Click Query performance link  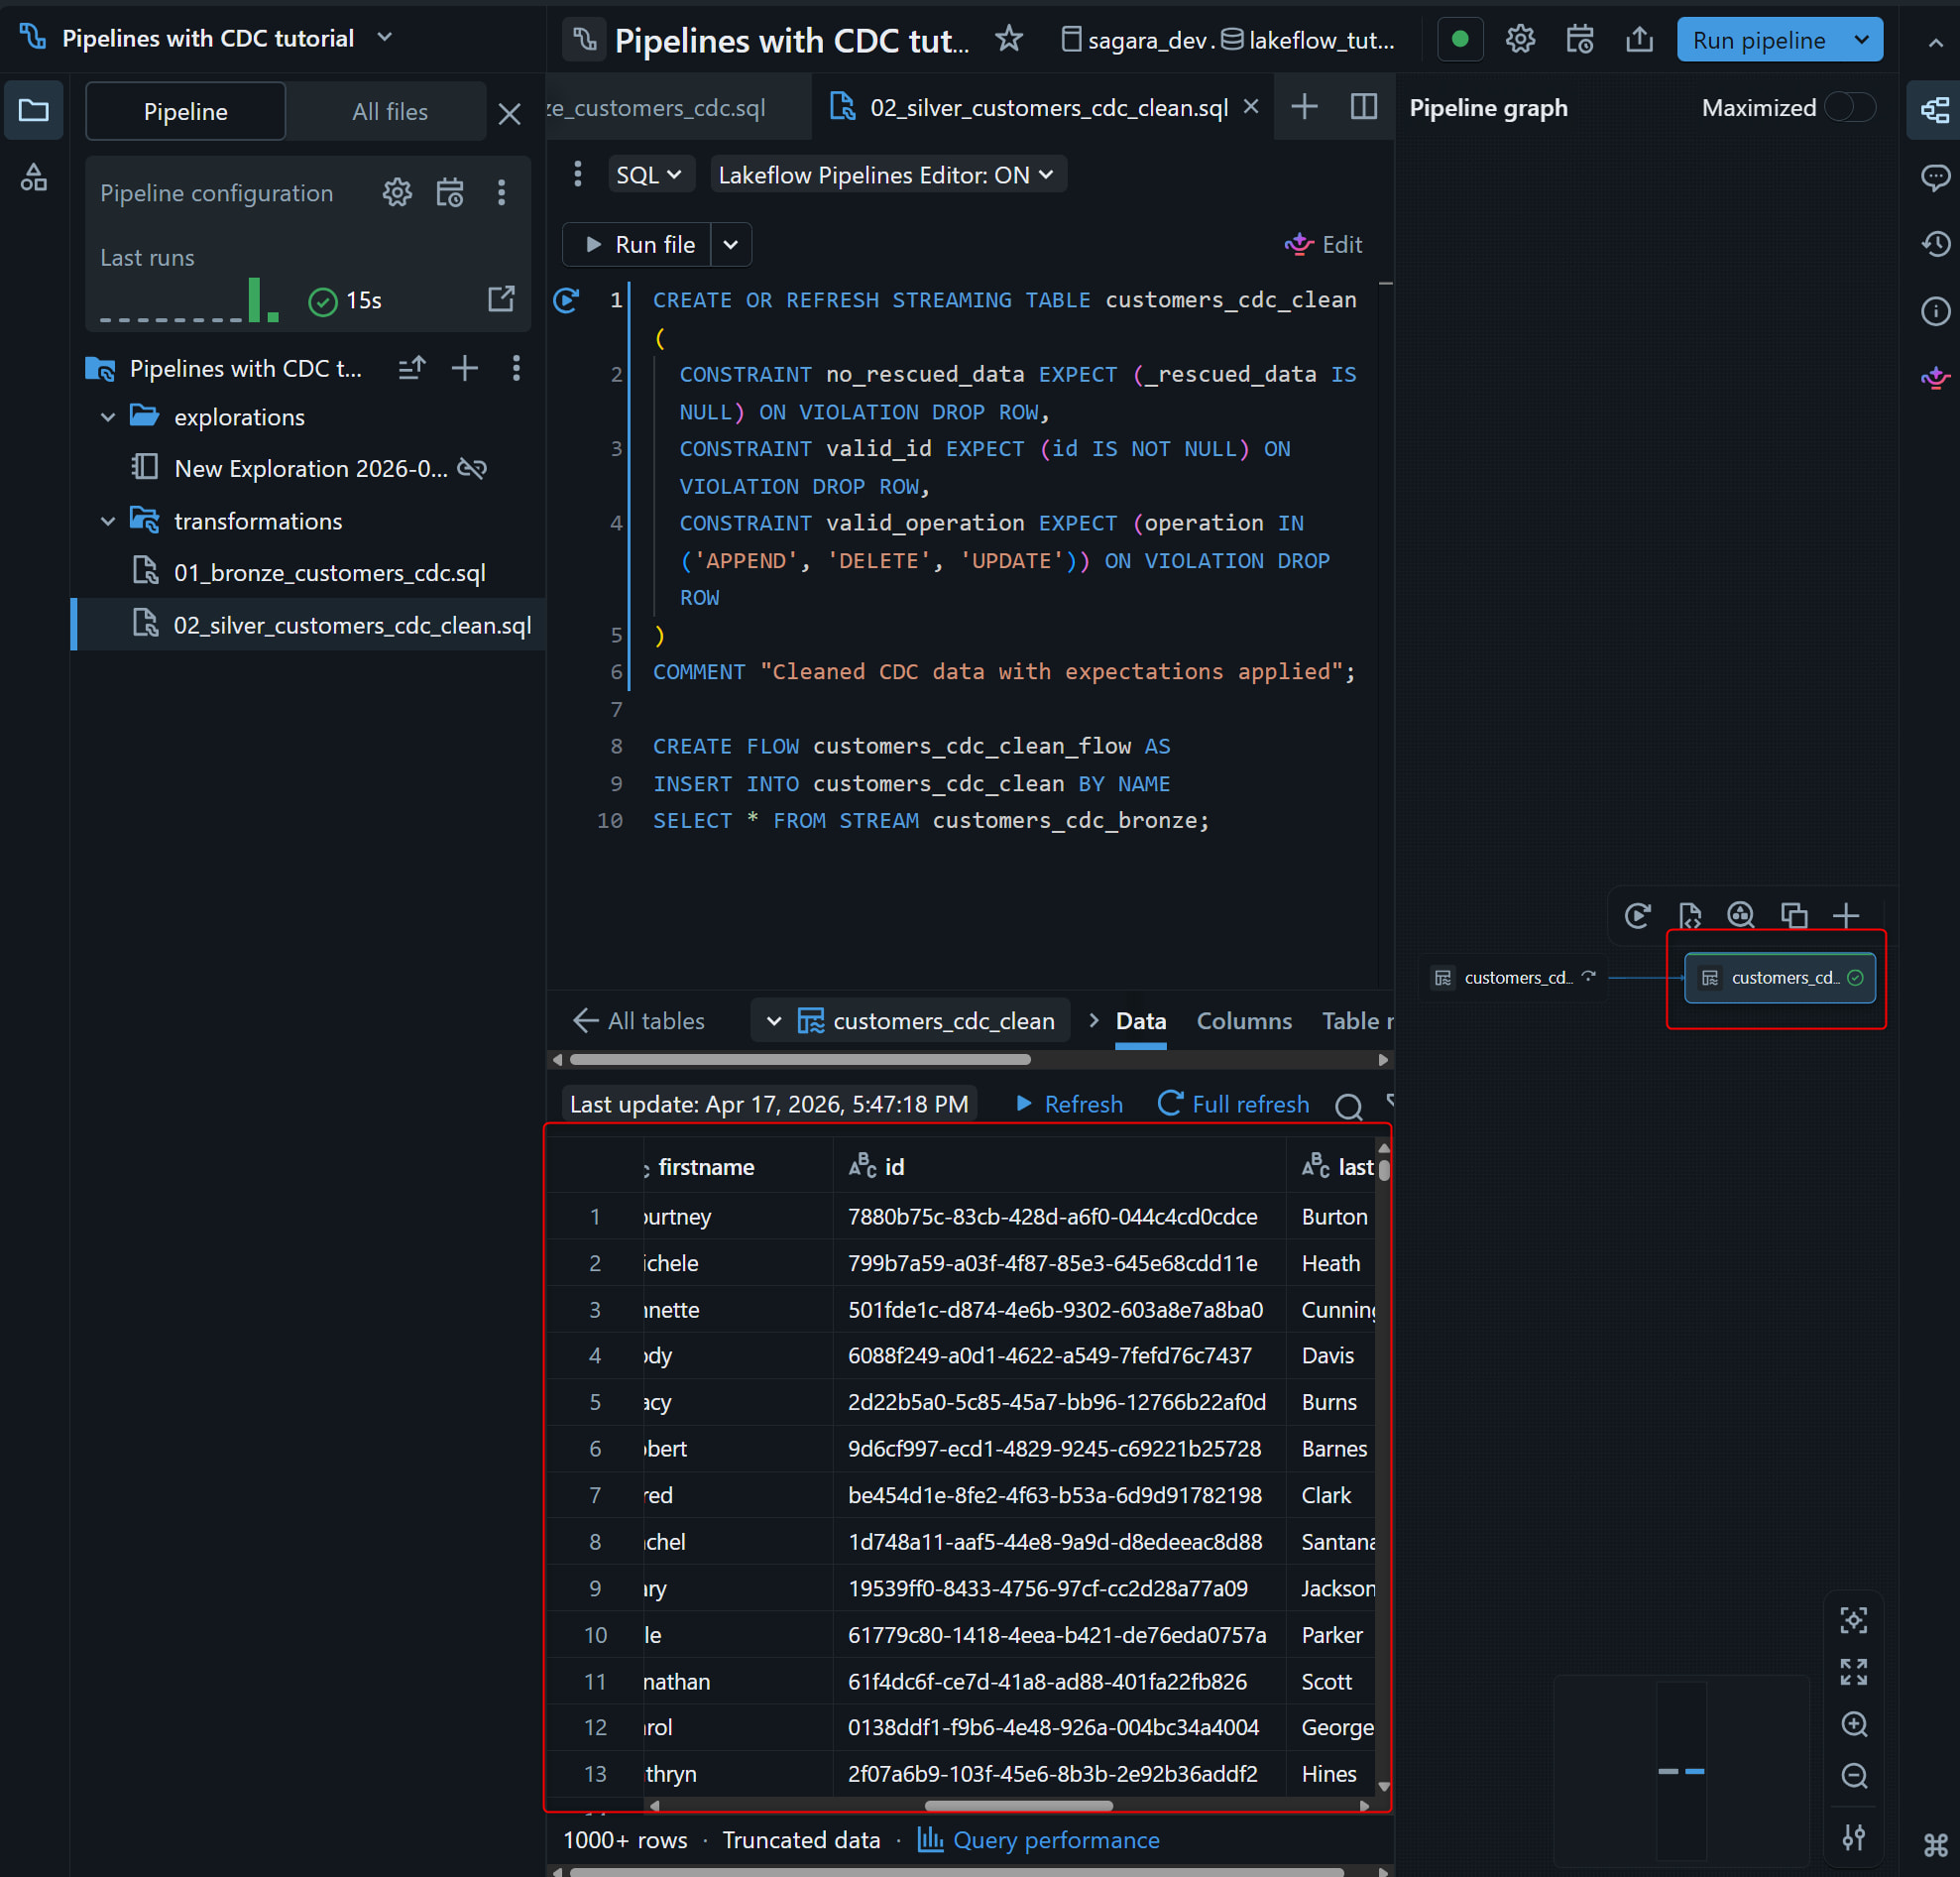(1056, 1840)
